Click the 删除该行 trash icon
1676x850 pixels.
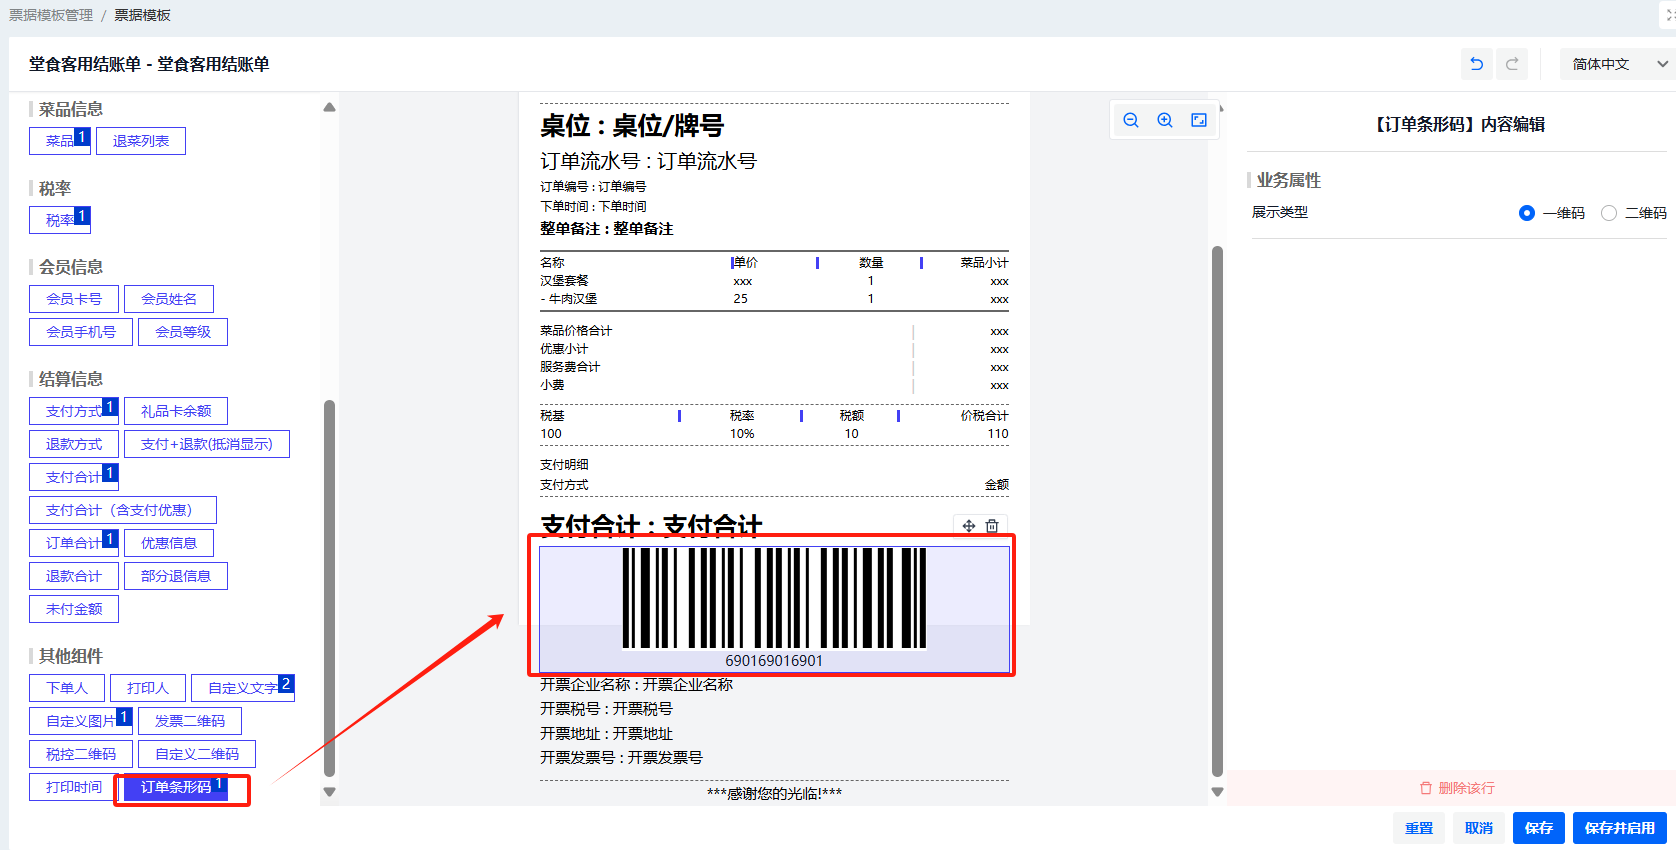(x=1426, y=788)
